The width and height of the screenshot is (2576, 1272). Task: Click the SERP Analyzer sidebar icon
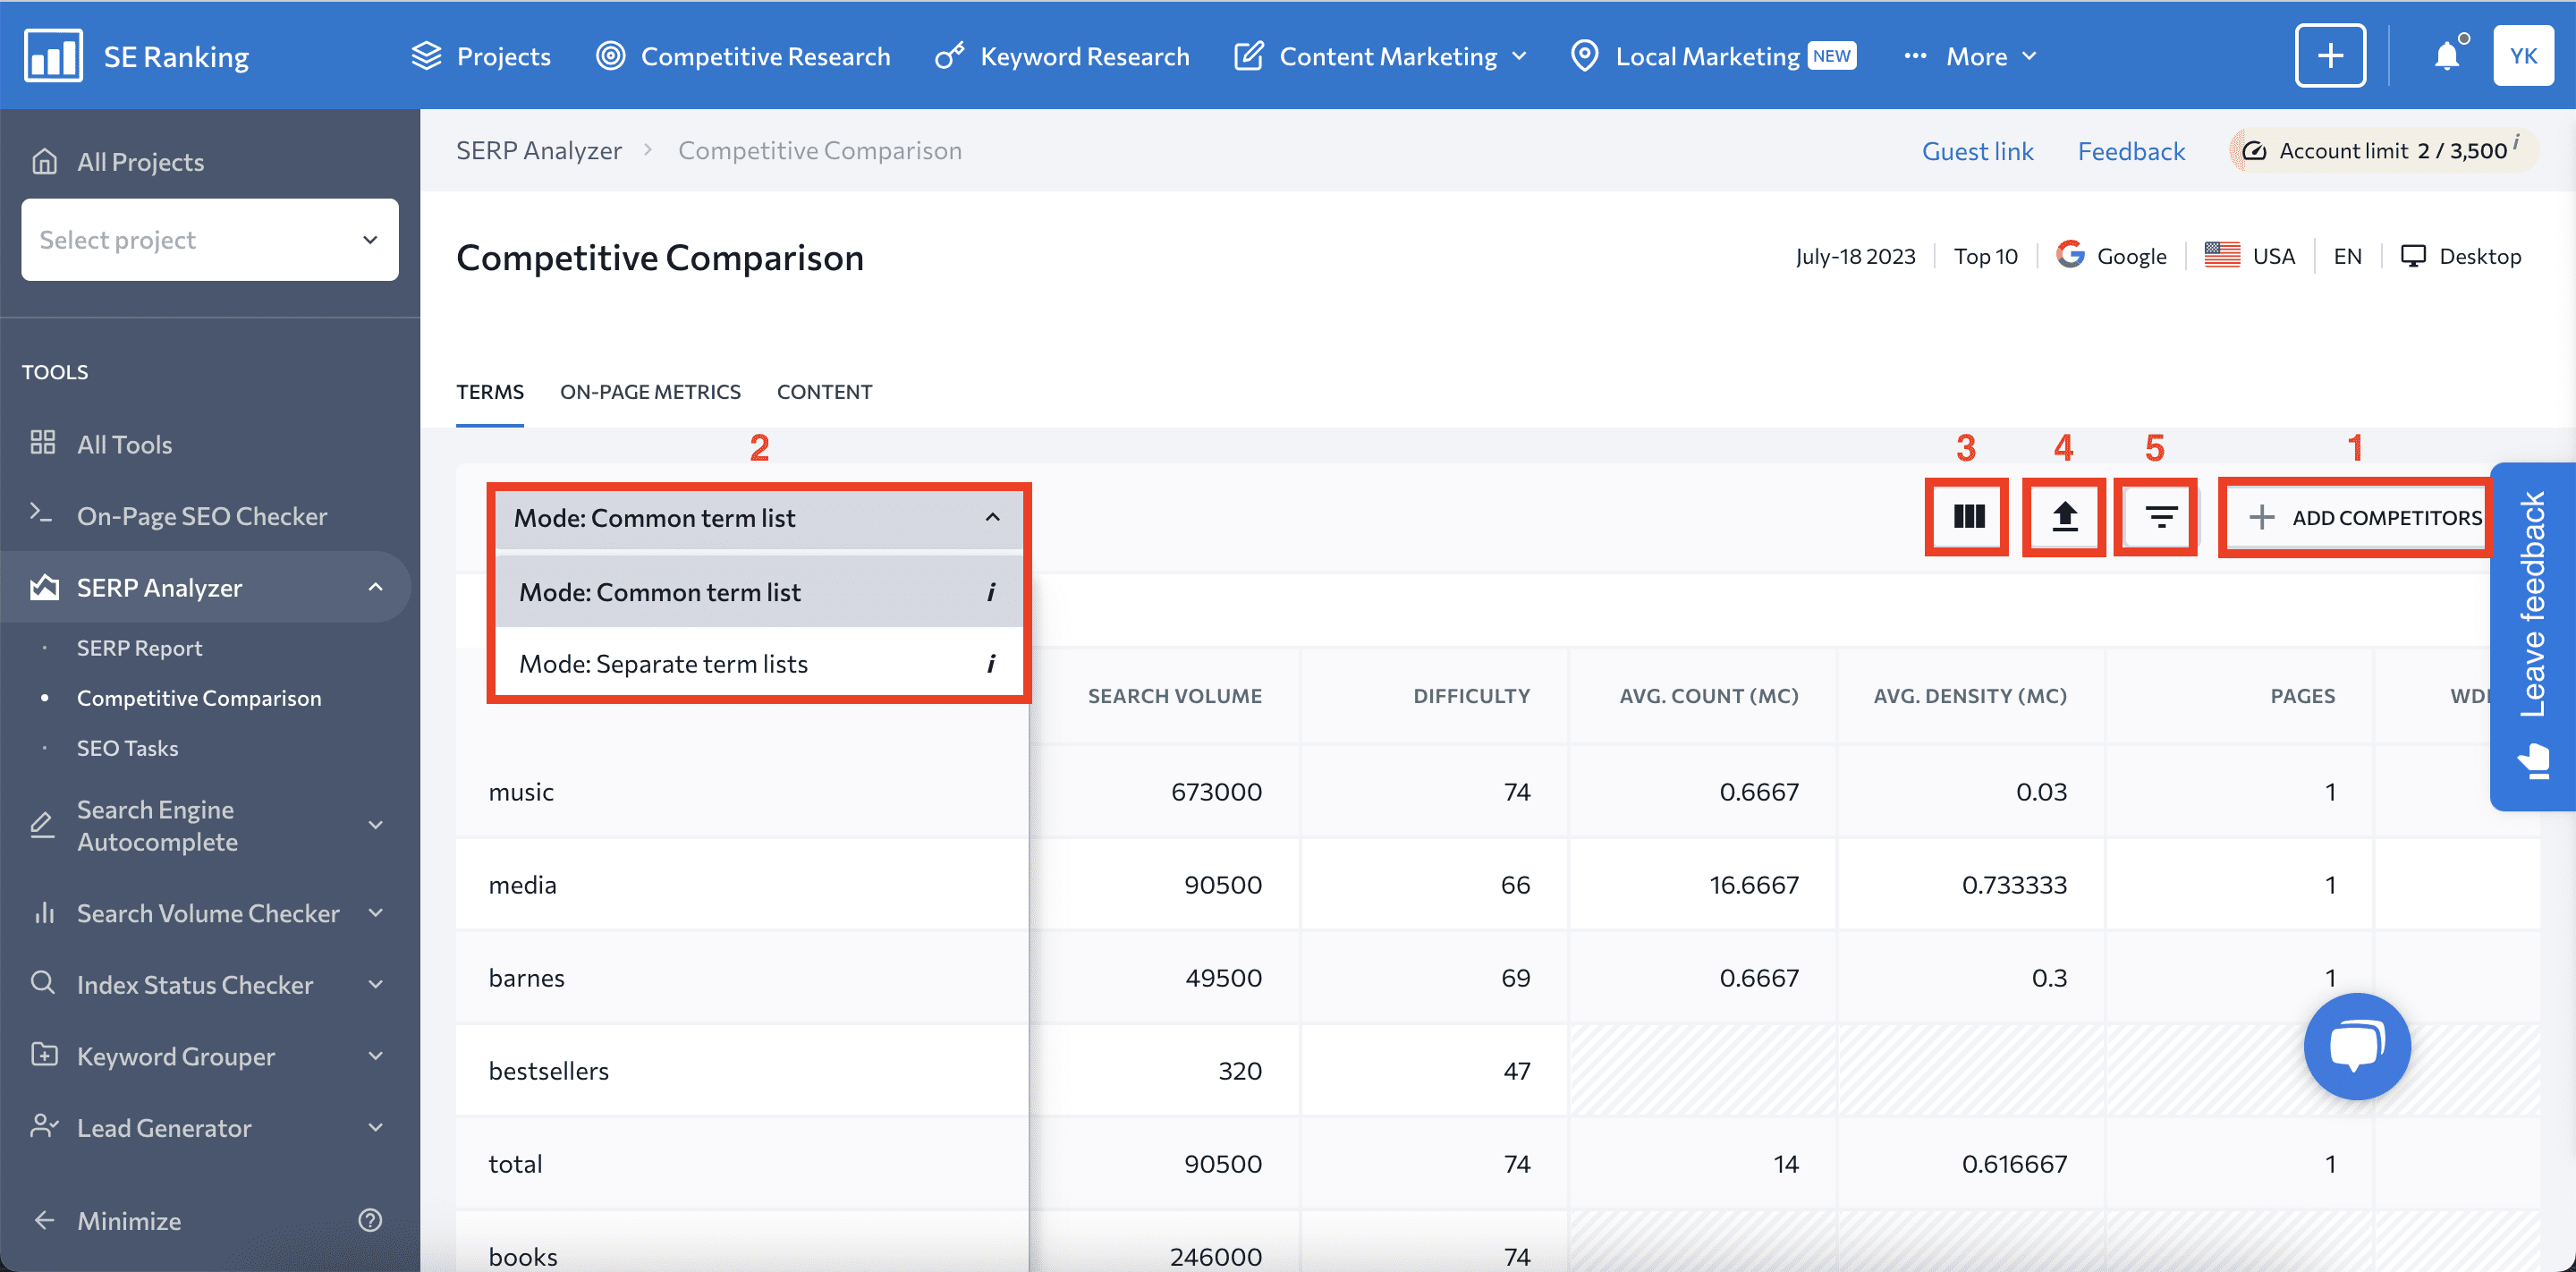click(45, 587)
